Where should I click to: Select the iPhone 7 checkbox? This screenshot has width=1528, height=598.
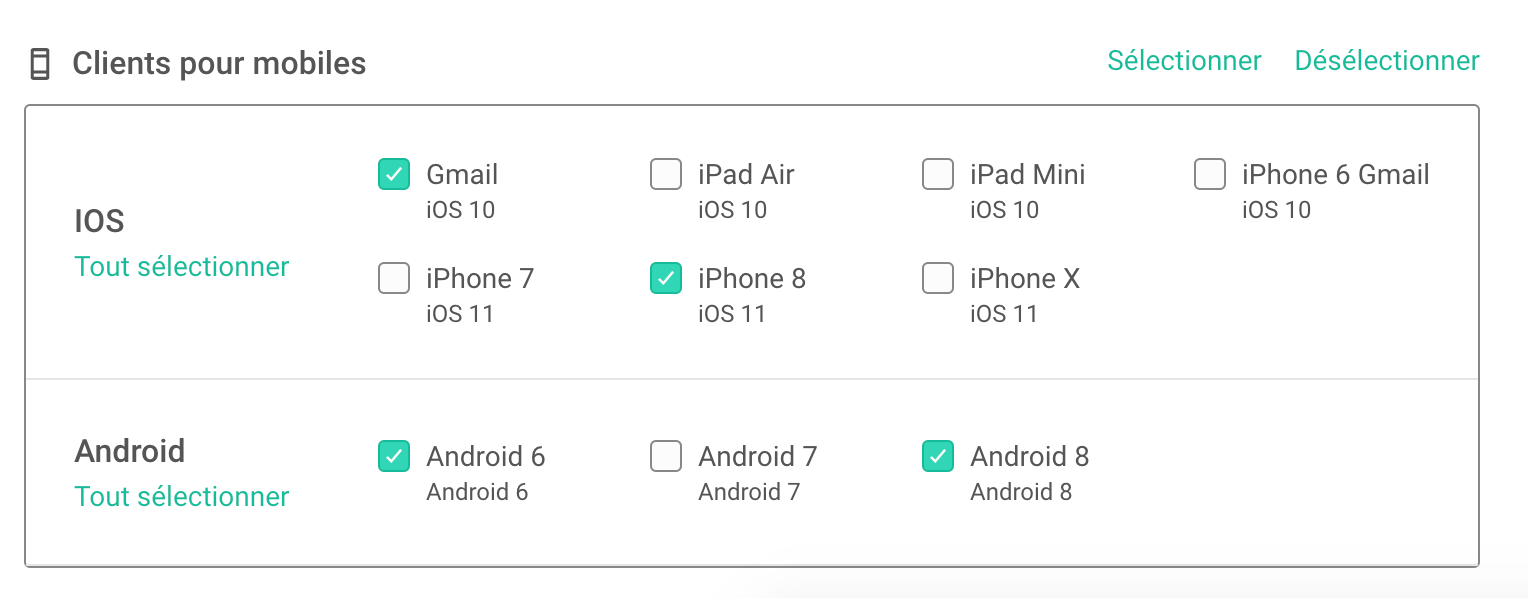(394, 278)
